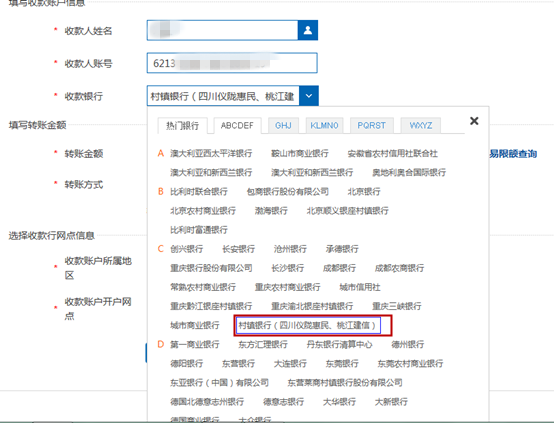
Task: Select 重庆三峡银行 entry
Action: pos(396,306)
